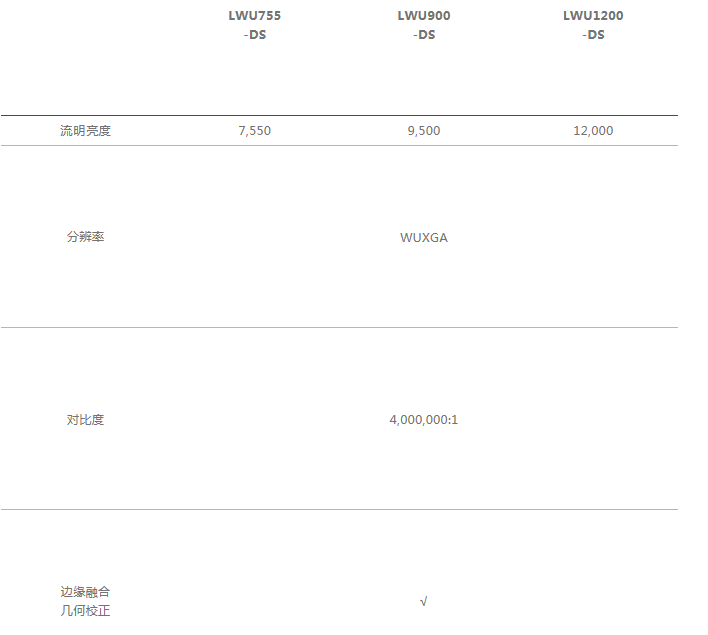Select the -DS suffix under LWU900

pyautogui.click(x=423, y=35)
